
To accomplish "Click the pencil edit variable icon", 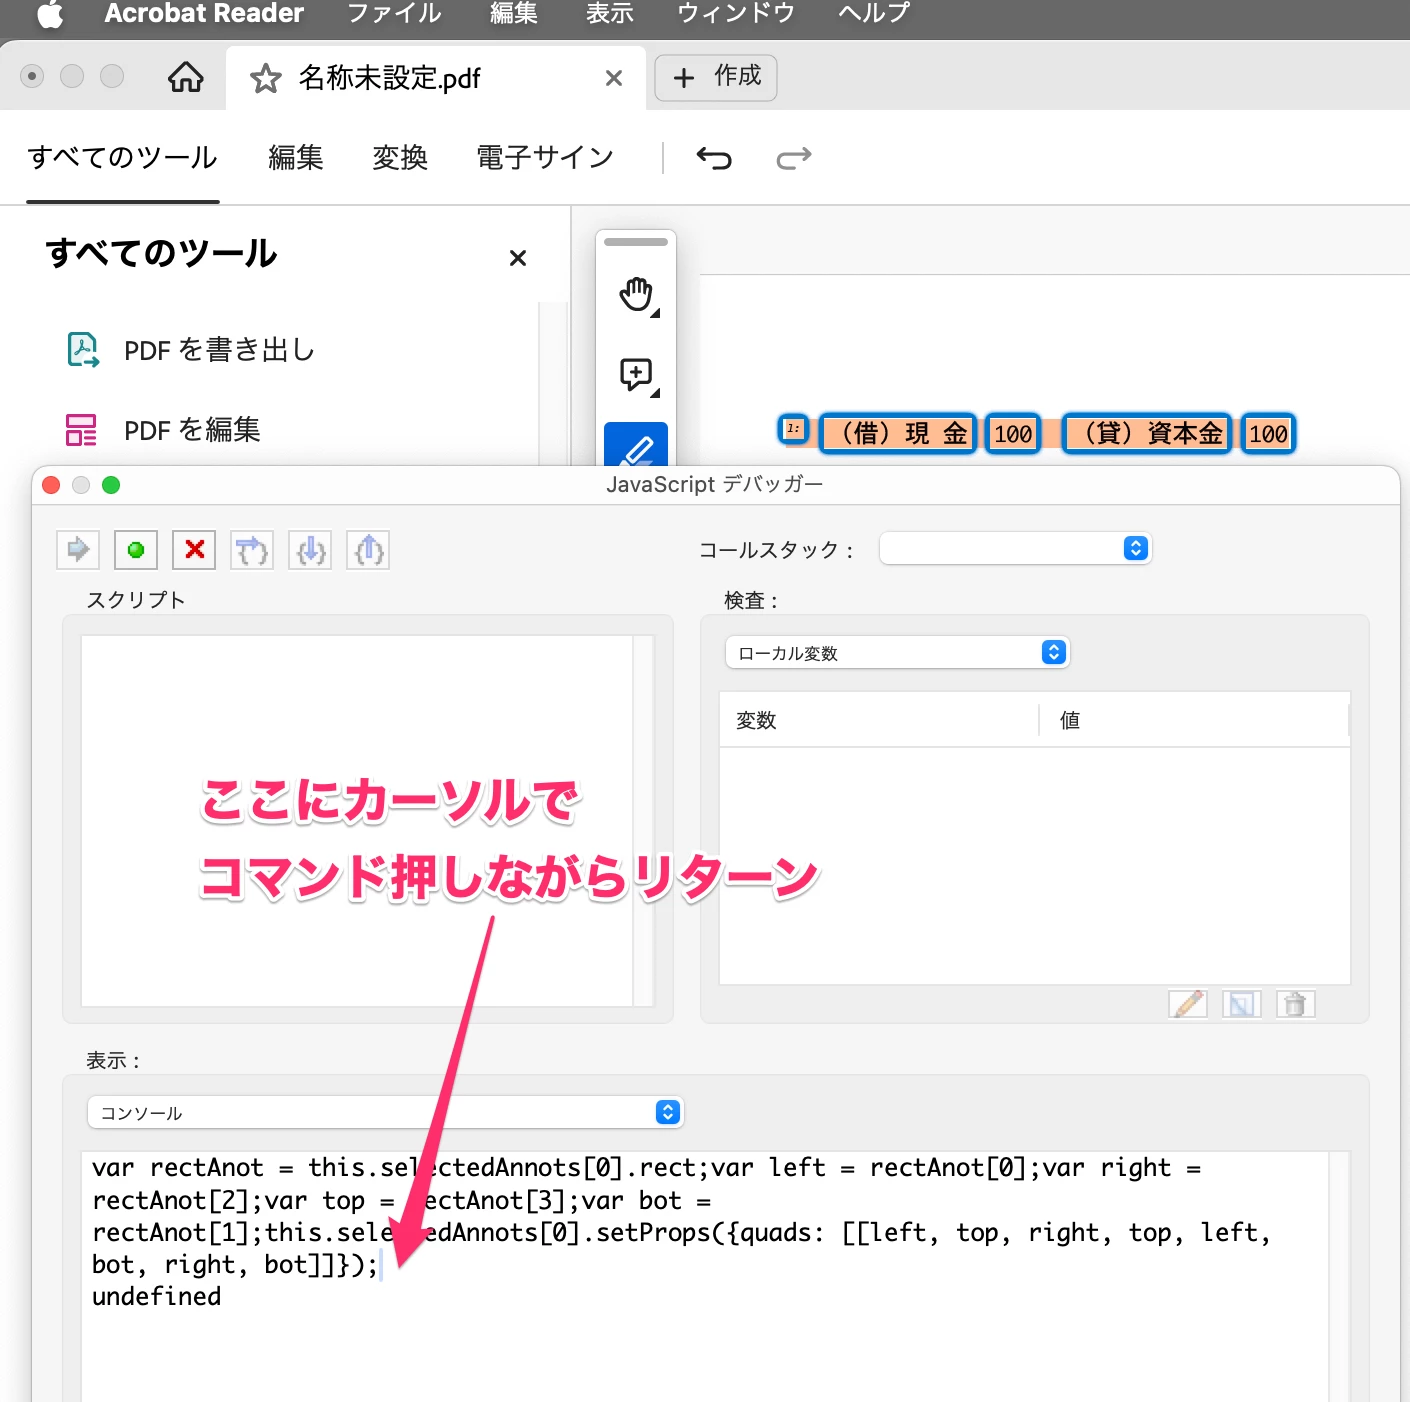I will (1188, 1004).
